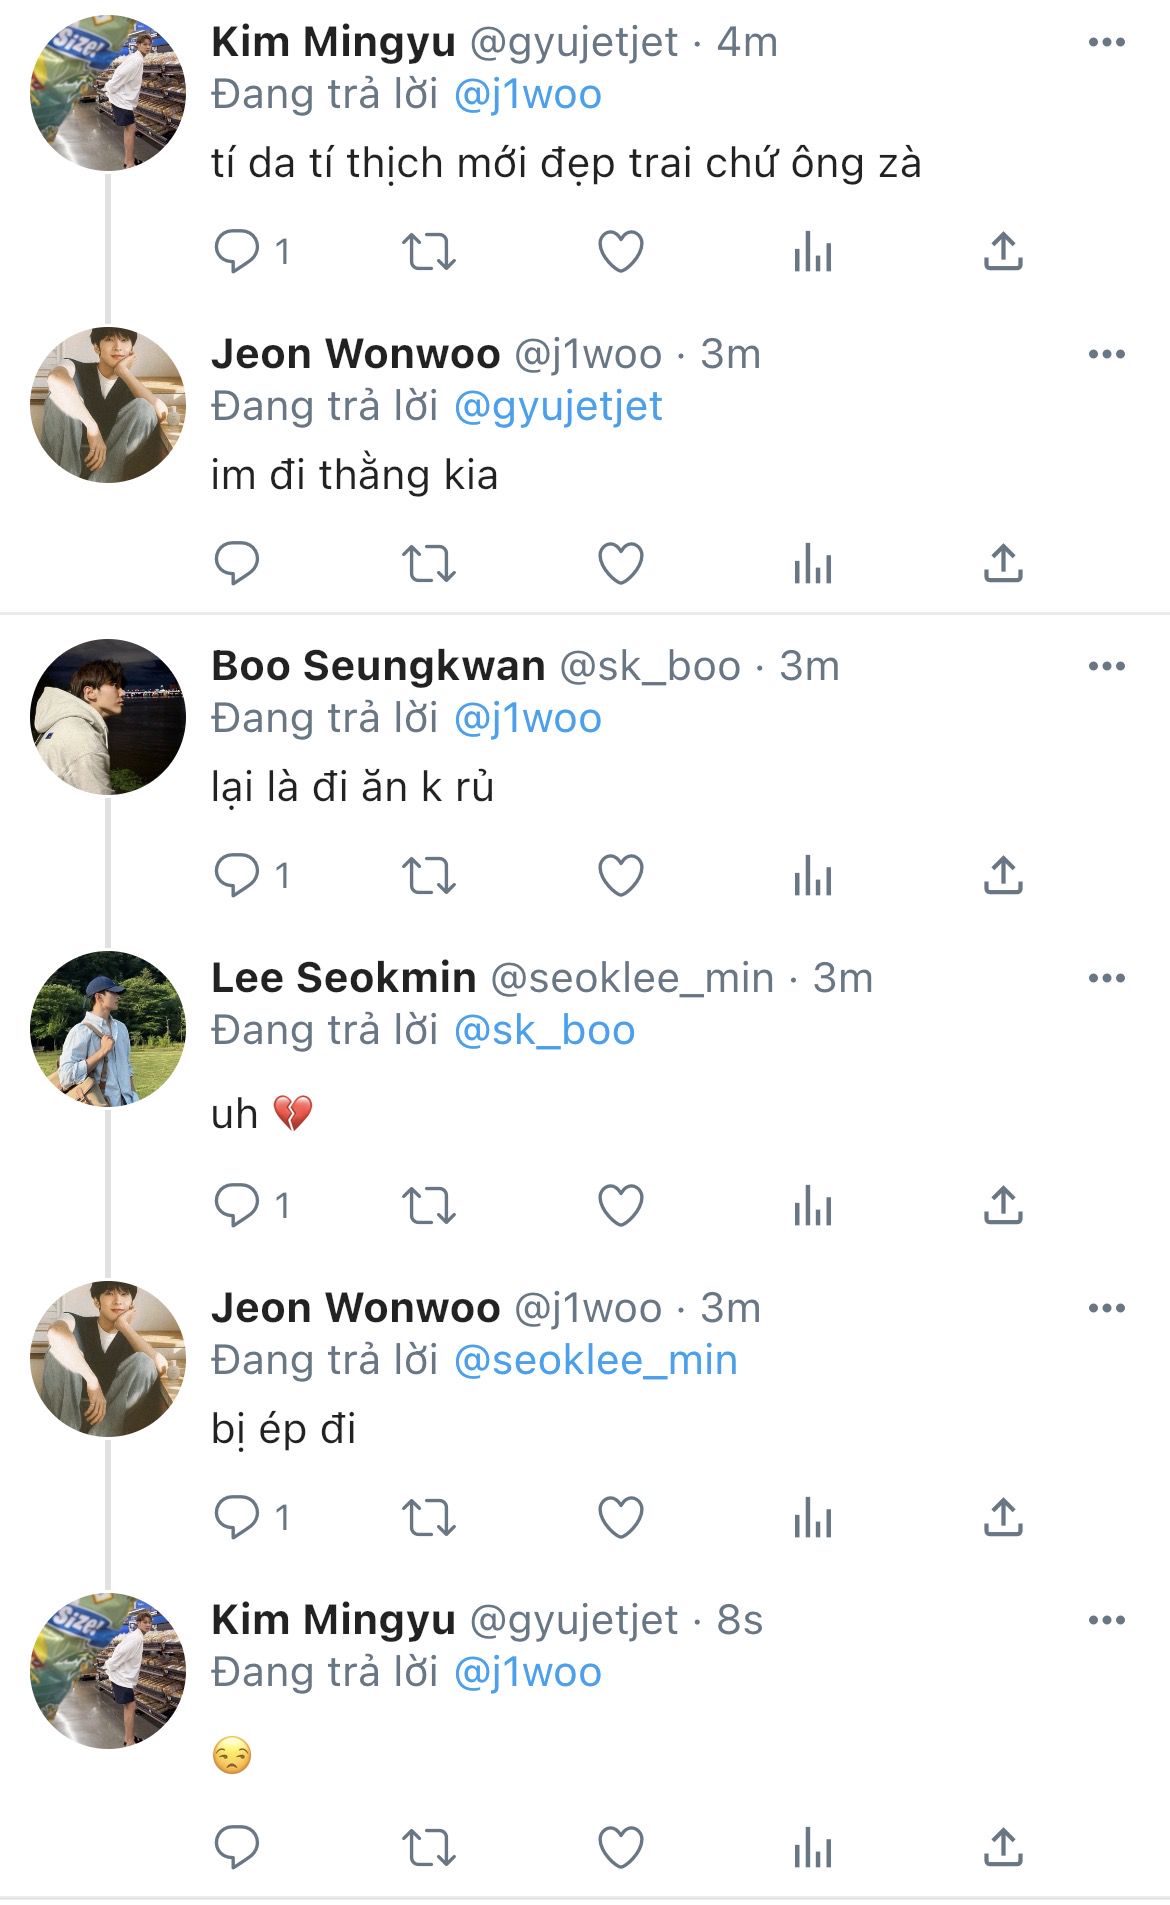The width and height of the screenshot is (1170, 1905).
Task: Reply to Boo Seungkwan's tweet
Action: (x=237, y=876)
